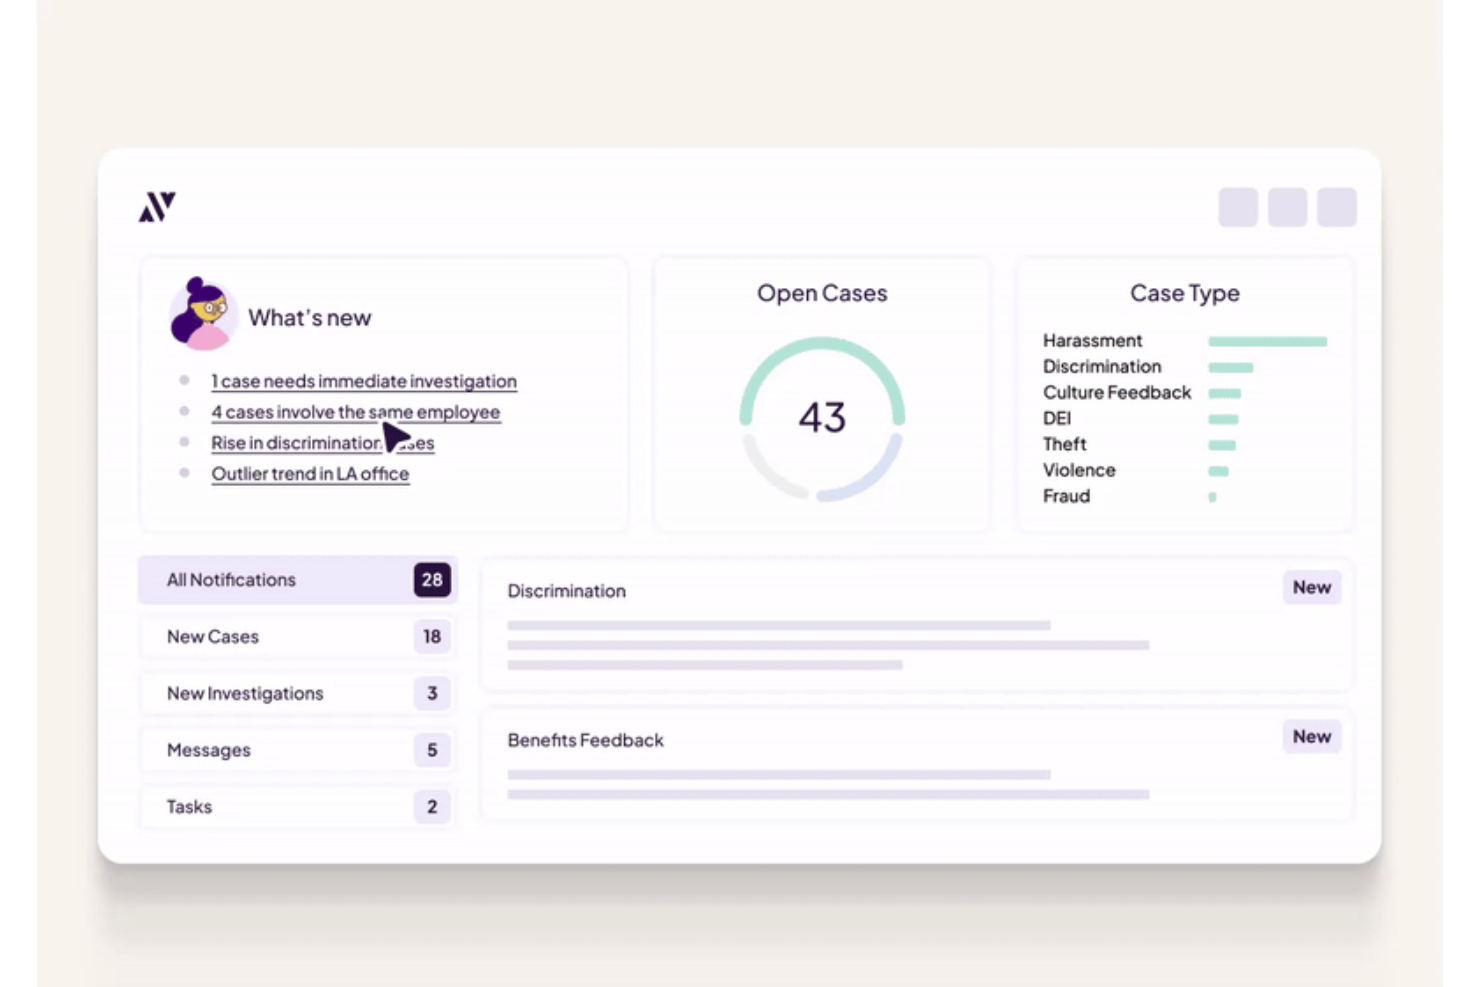
Task: Click the company logo icon
Action: click(x=156, y=206)
